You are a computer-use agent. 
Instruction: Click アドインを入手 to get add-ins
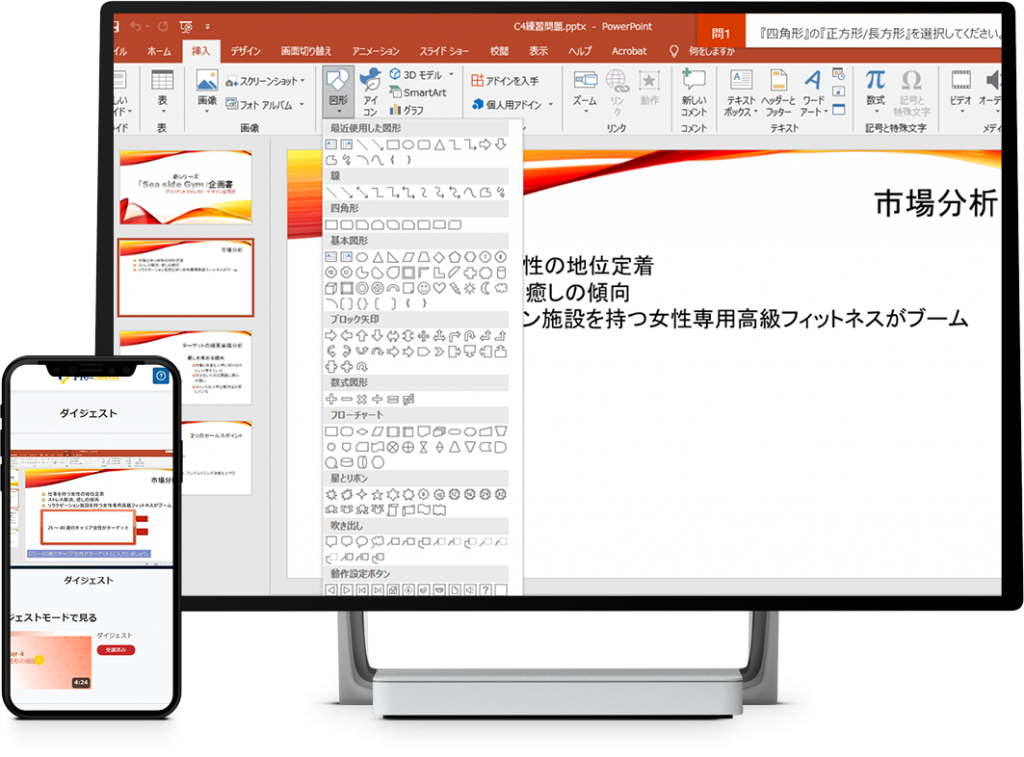click(x=505, y=80)
